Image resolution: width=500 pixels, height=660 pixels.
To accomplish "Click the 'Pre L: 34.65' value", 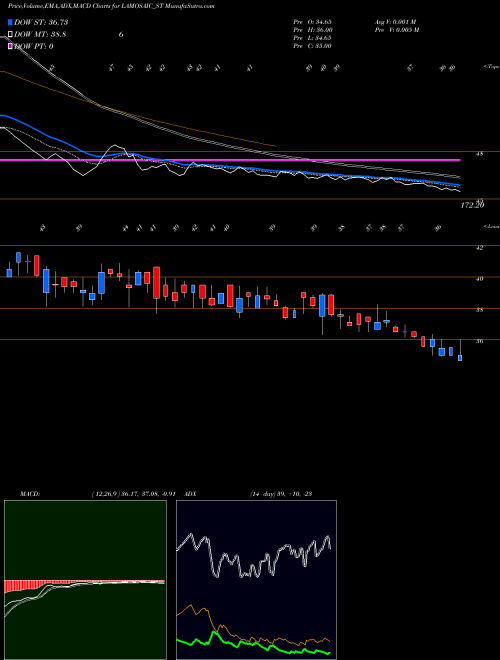I will (313, 38).
